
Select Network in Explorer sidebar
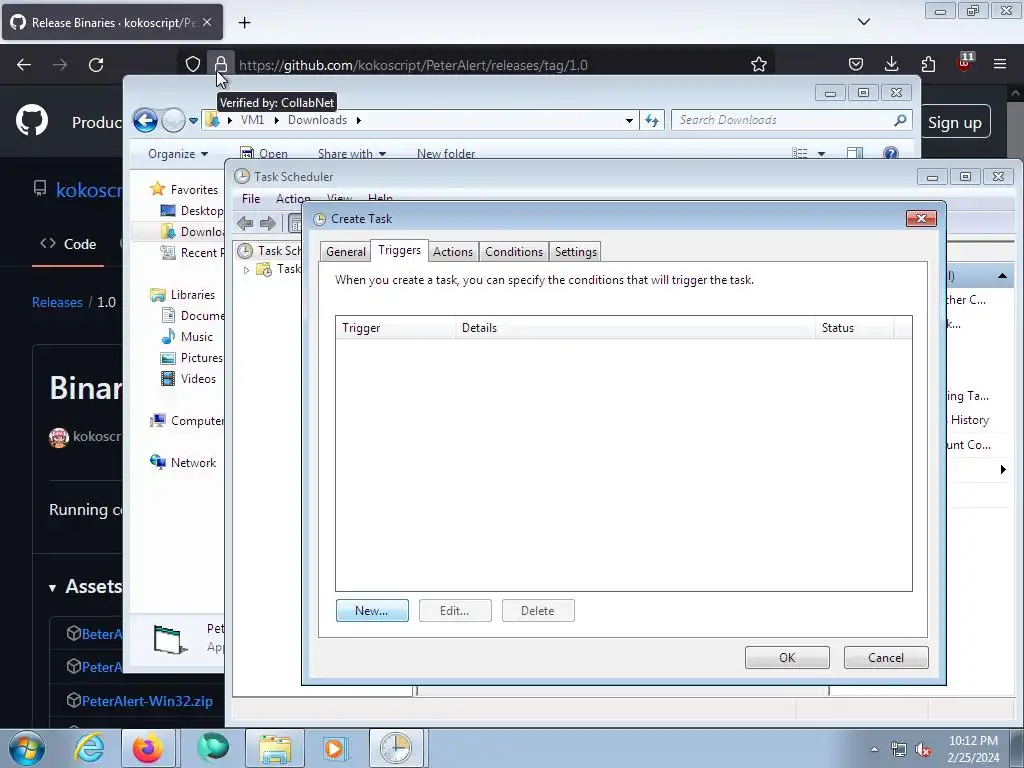pyautogui.click(x=183, y=462)
